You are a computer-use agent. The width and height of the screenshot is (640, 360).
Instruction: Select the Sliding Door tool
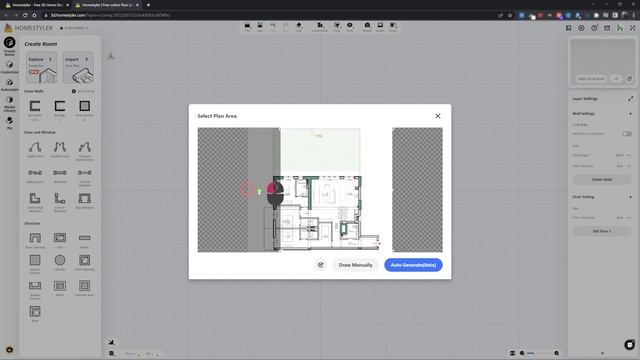pos(35,176)
